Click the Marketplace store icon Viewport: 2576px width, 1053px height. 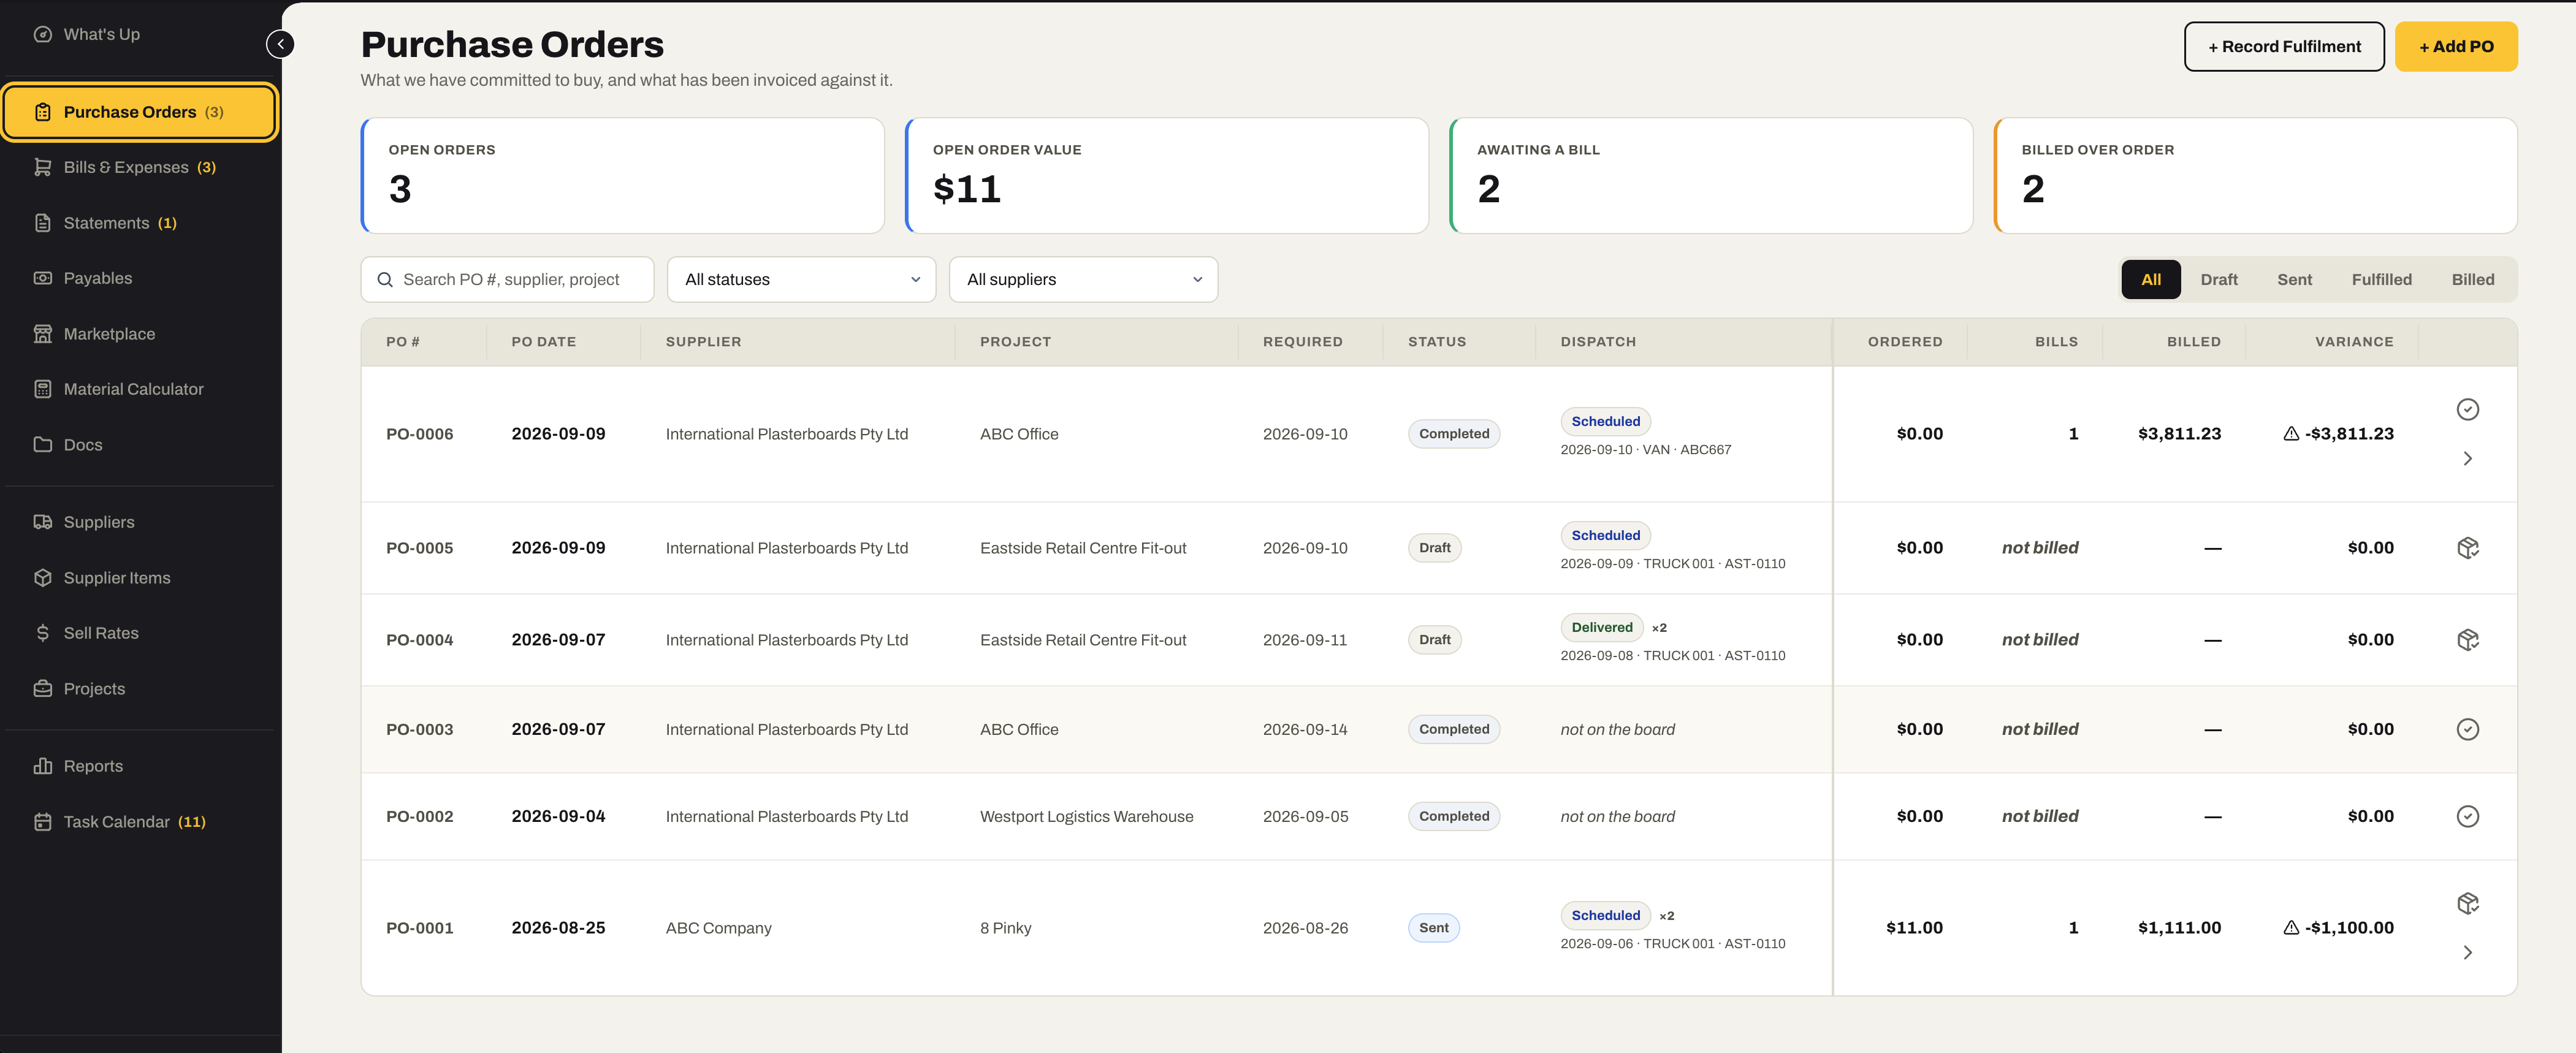42,334
